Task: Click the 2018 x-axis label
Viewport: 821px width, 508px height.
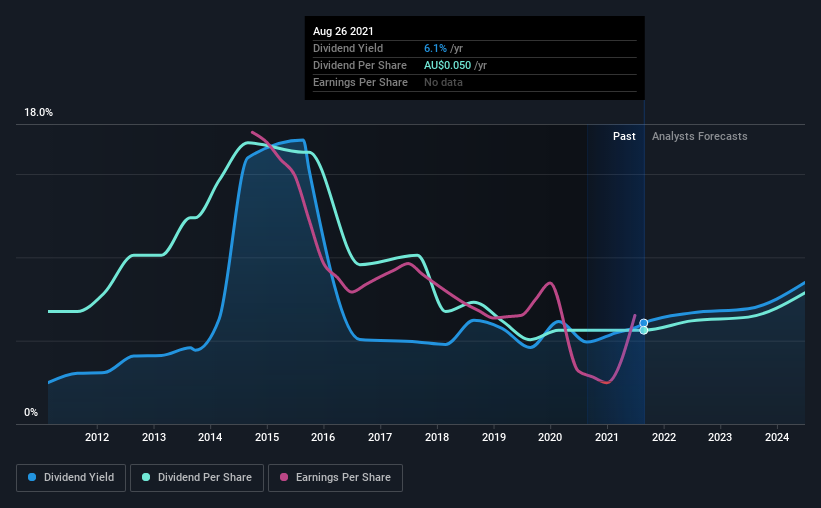Action: 437,437
